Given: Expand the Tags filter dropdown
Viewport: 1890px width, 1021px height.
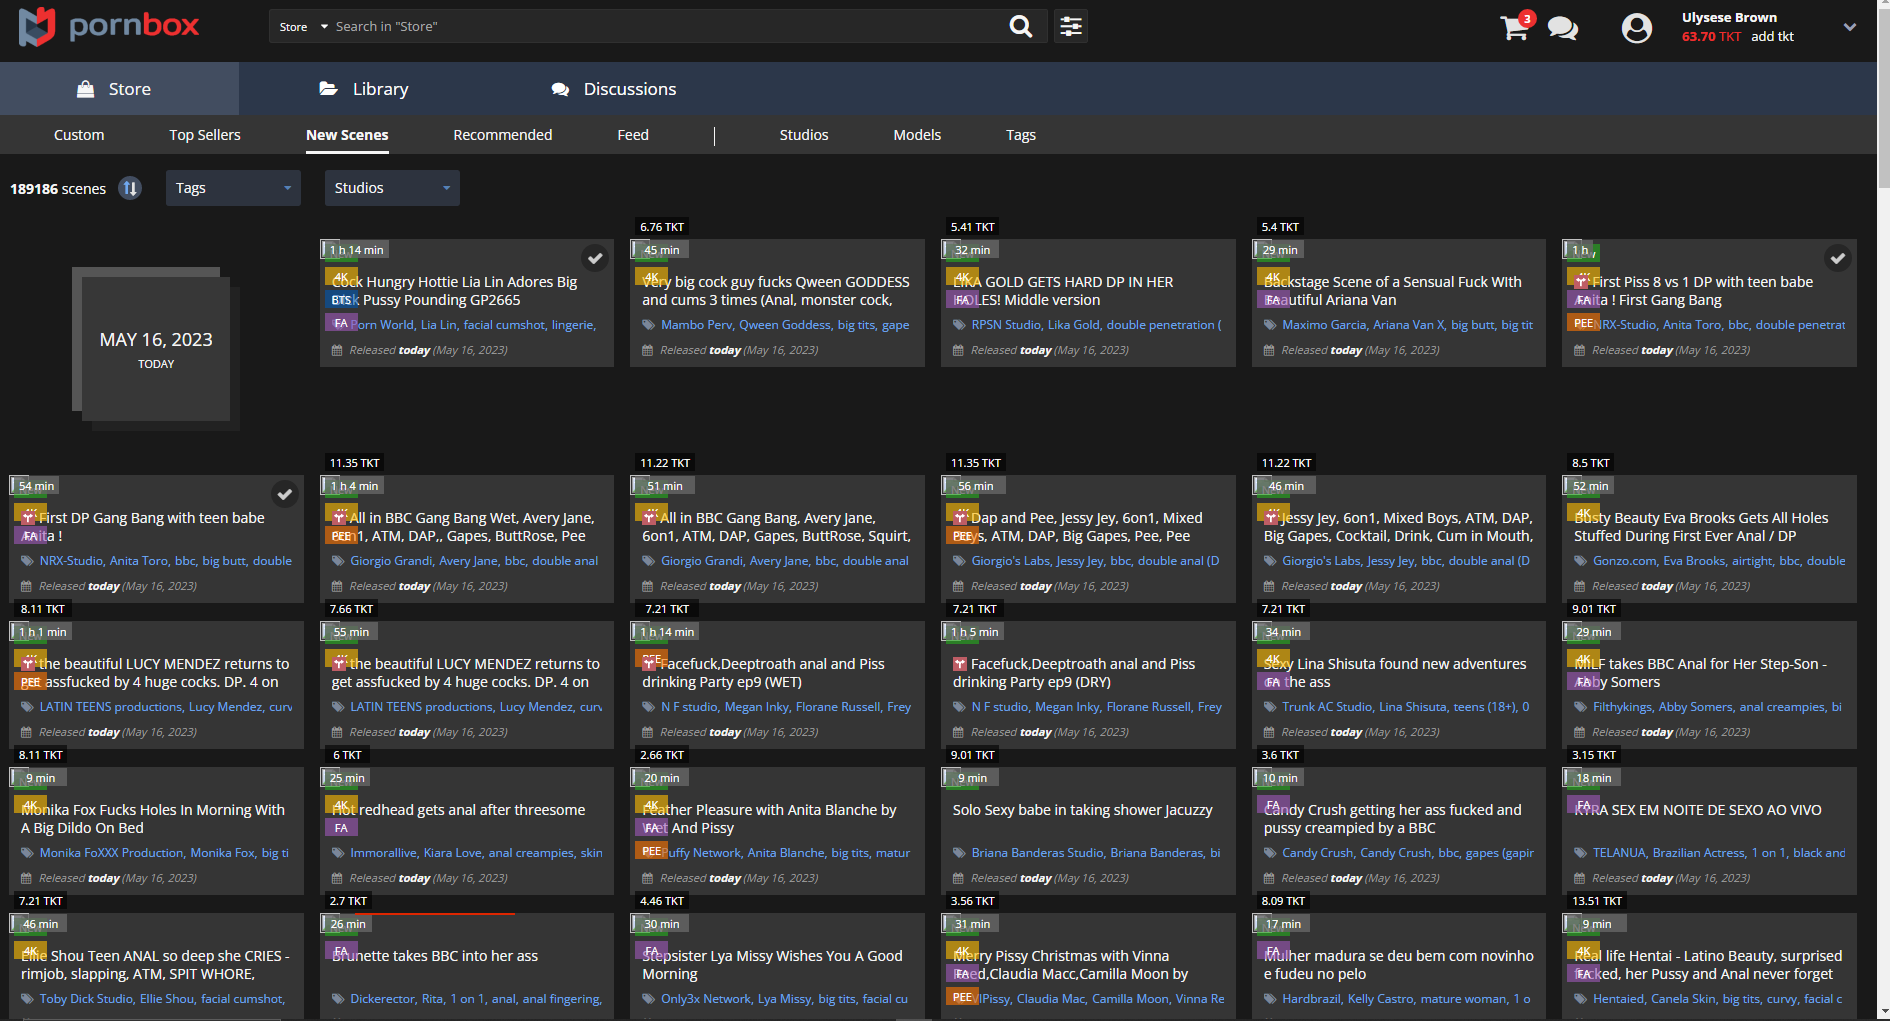Looking at the screenshot, I should 233,188.
